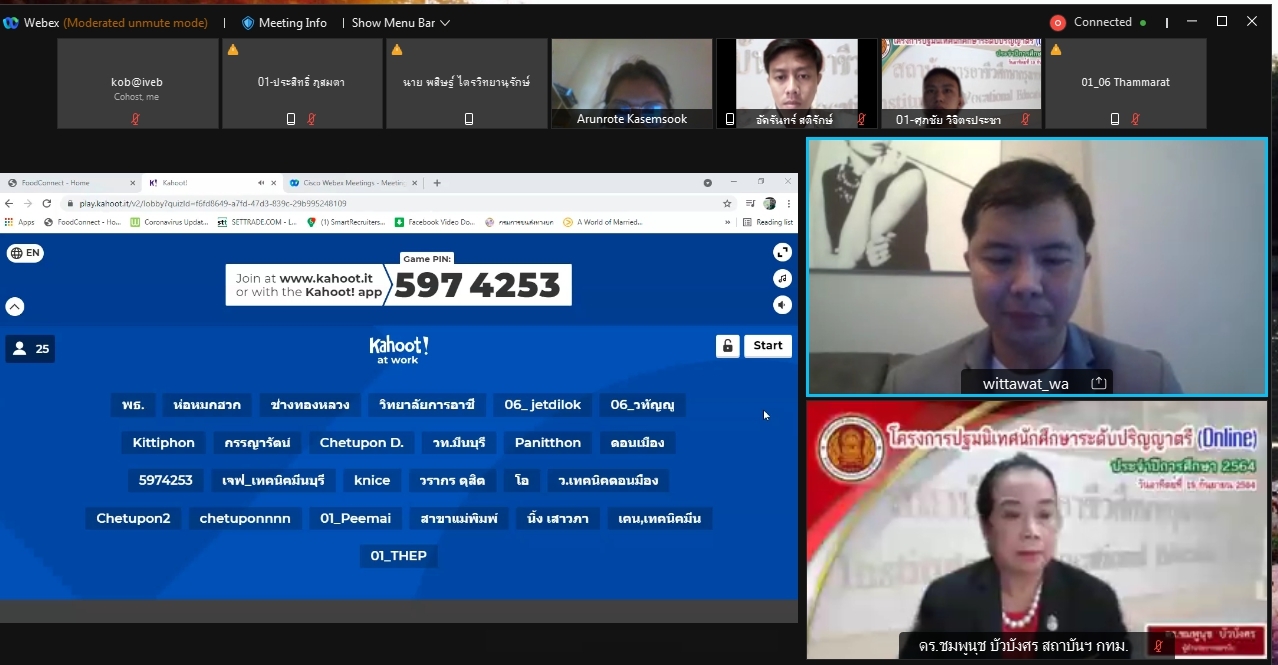Lock the Kahoot game with the padlock

tap(727, 346)
